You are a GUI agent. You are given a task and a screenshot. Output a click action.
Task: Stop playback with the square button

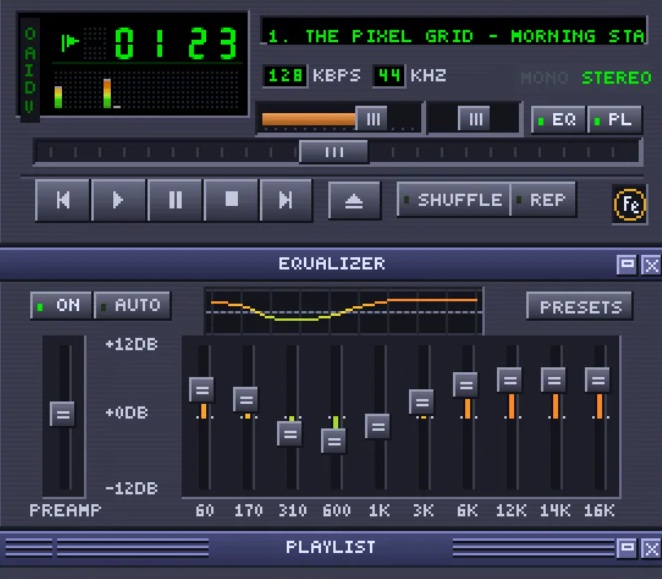tap(231, 200)
